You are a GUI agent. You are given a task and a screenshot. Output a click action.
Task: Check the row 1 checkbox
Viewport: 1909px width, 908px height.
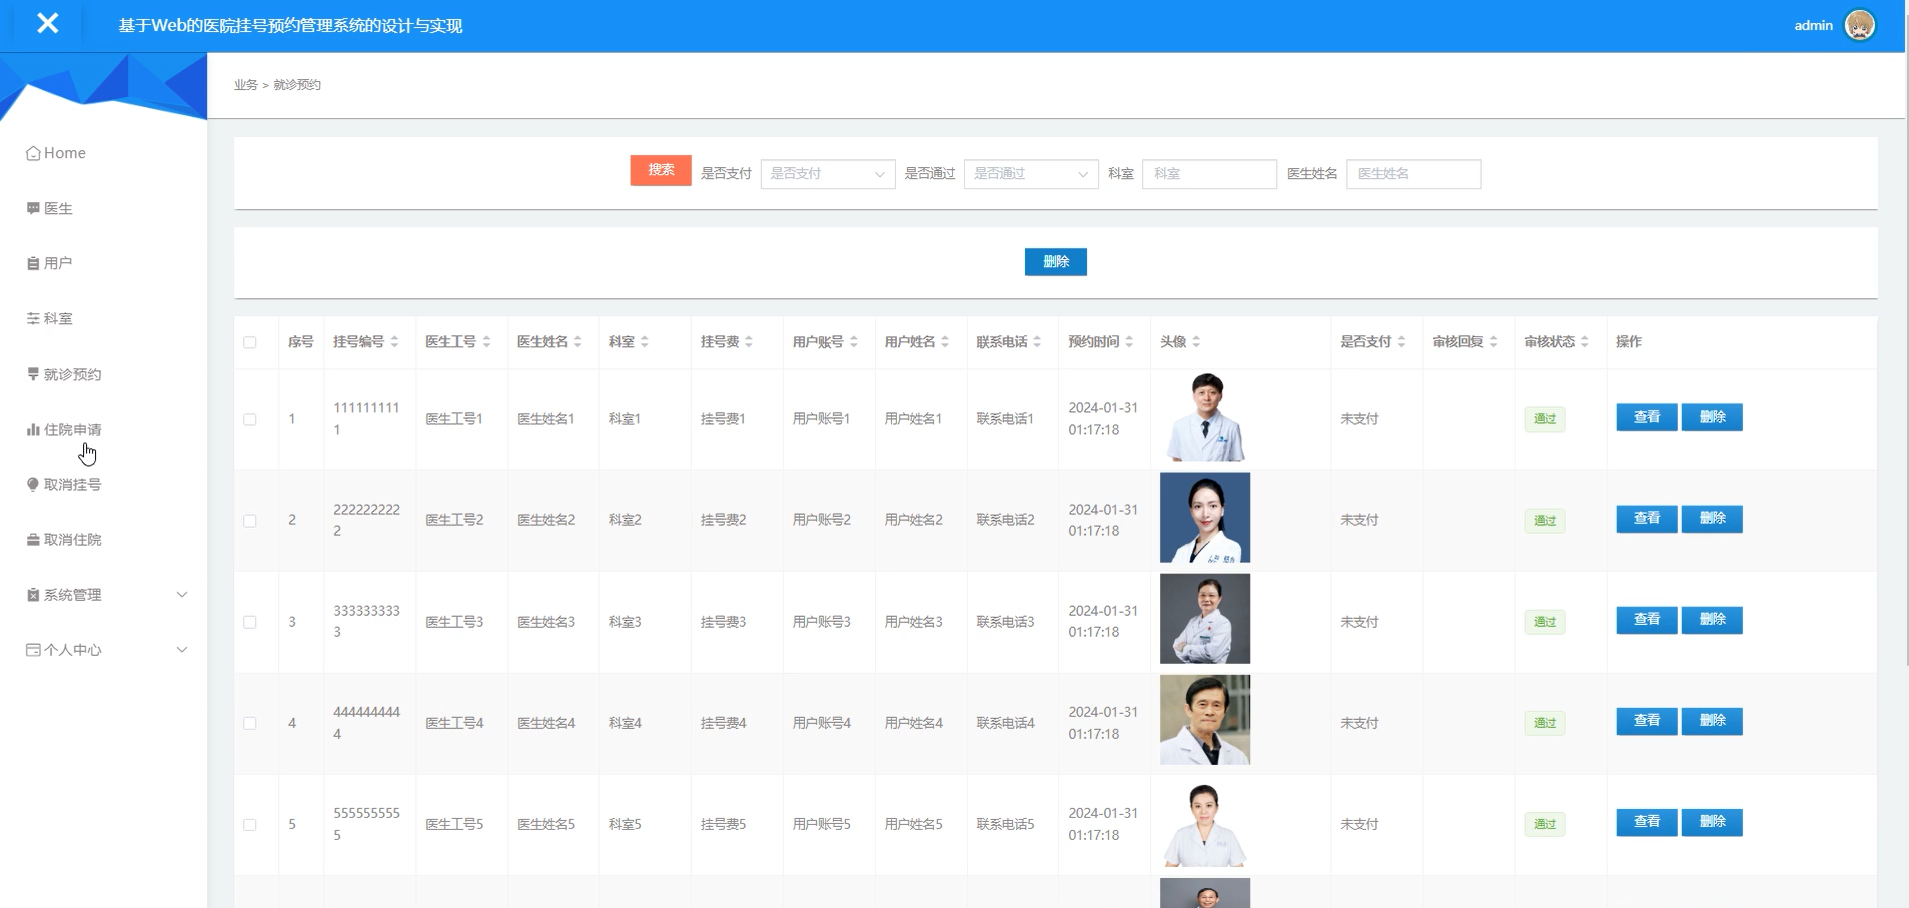pos(250,419)
